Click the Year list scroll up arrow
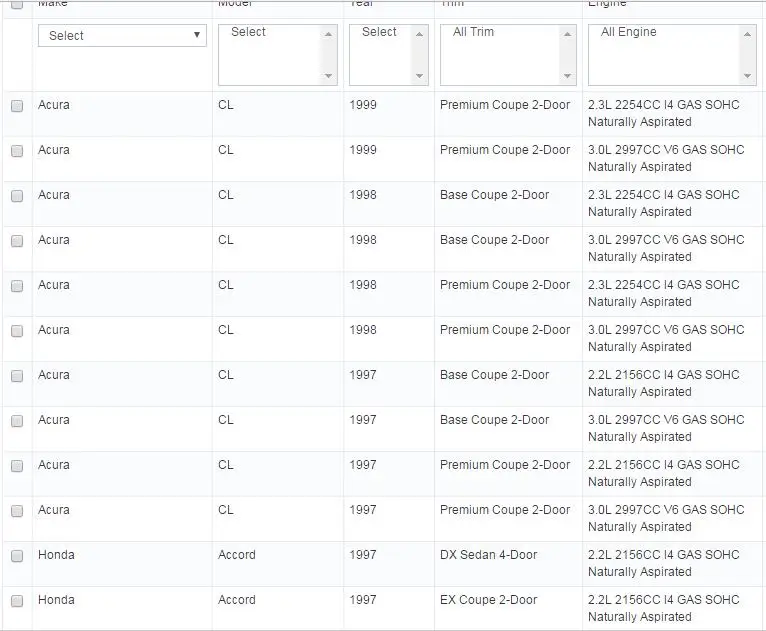Viewport: 766px width, 631px height. point(419,34)
